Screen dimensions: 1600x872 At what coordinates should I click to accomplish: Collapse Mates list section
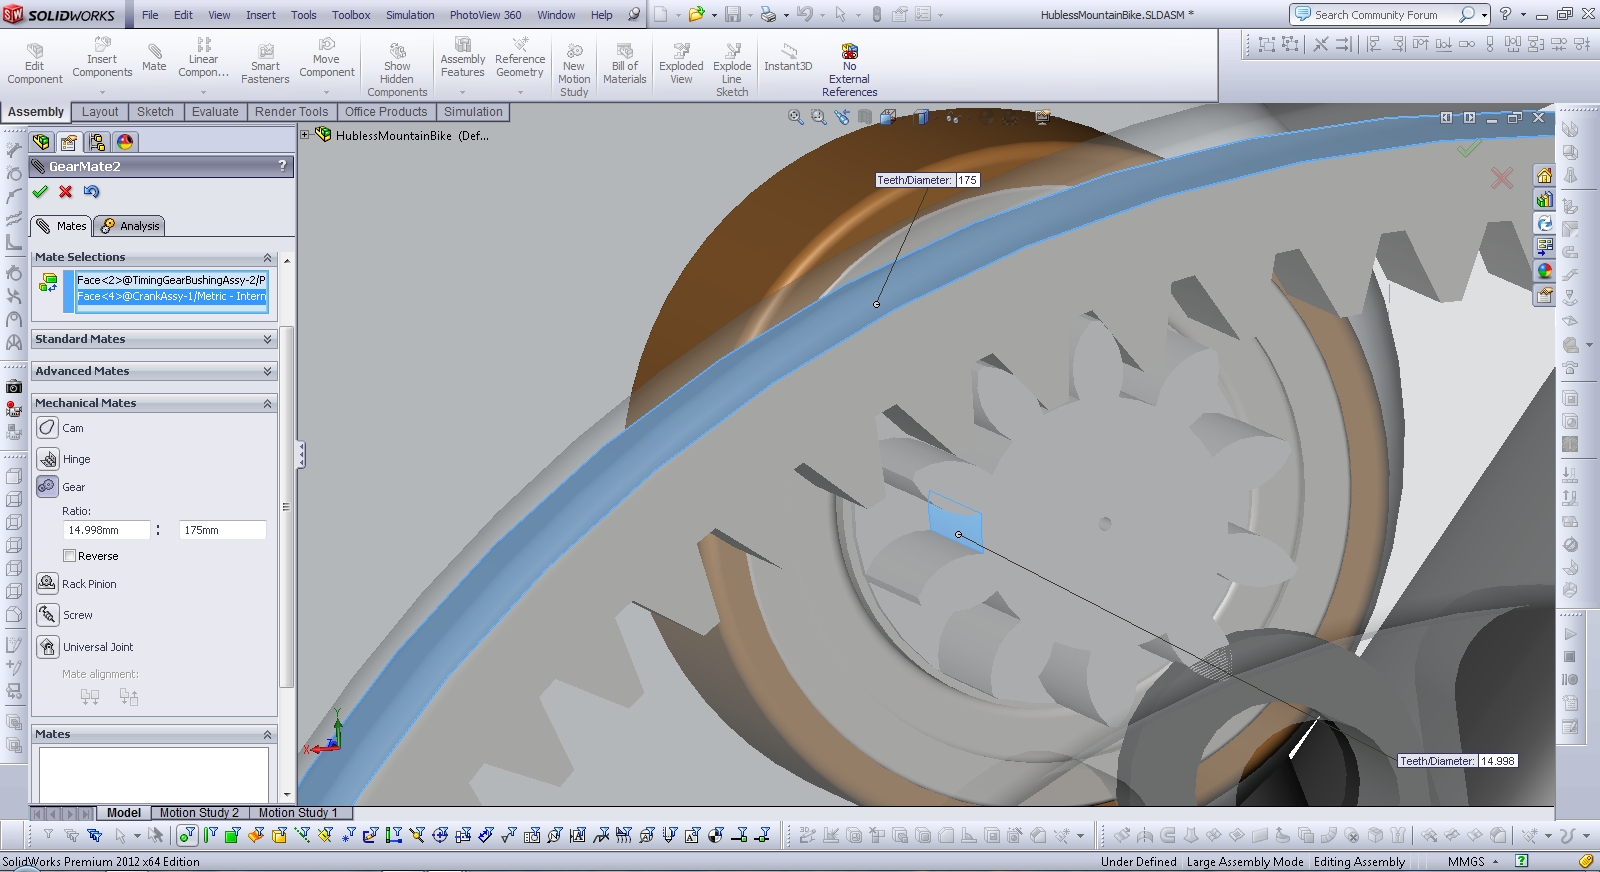click(x=267, y=734)
